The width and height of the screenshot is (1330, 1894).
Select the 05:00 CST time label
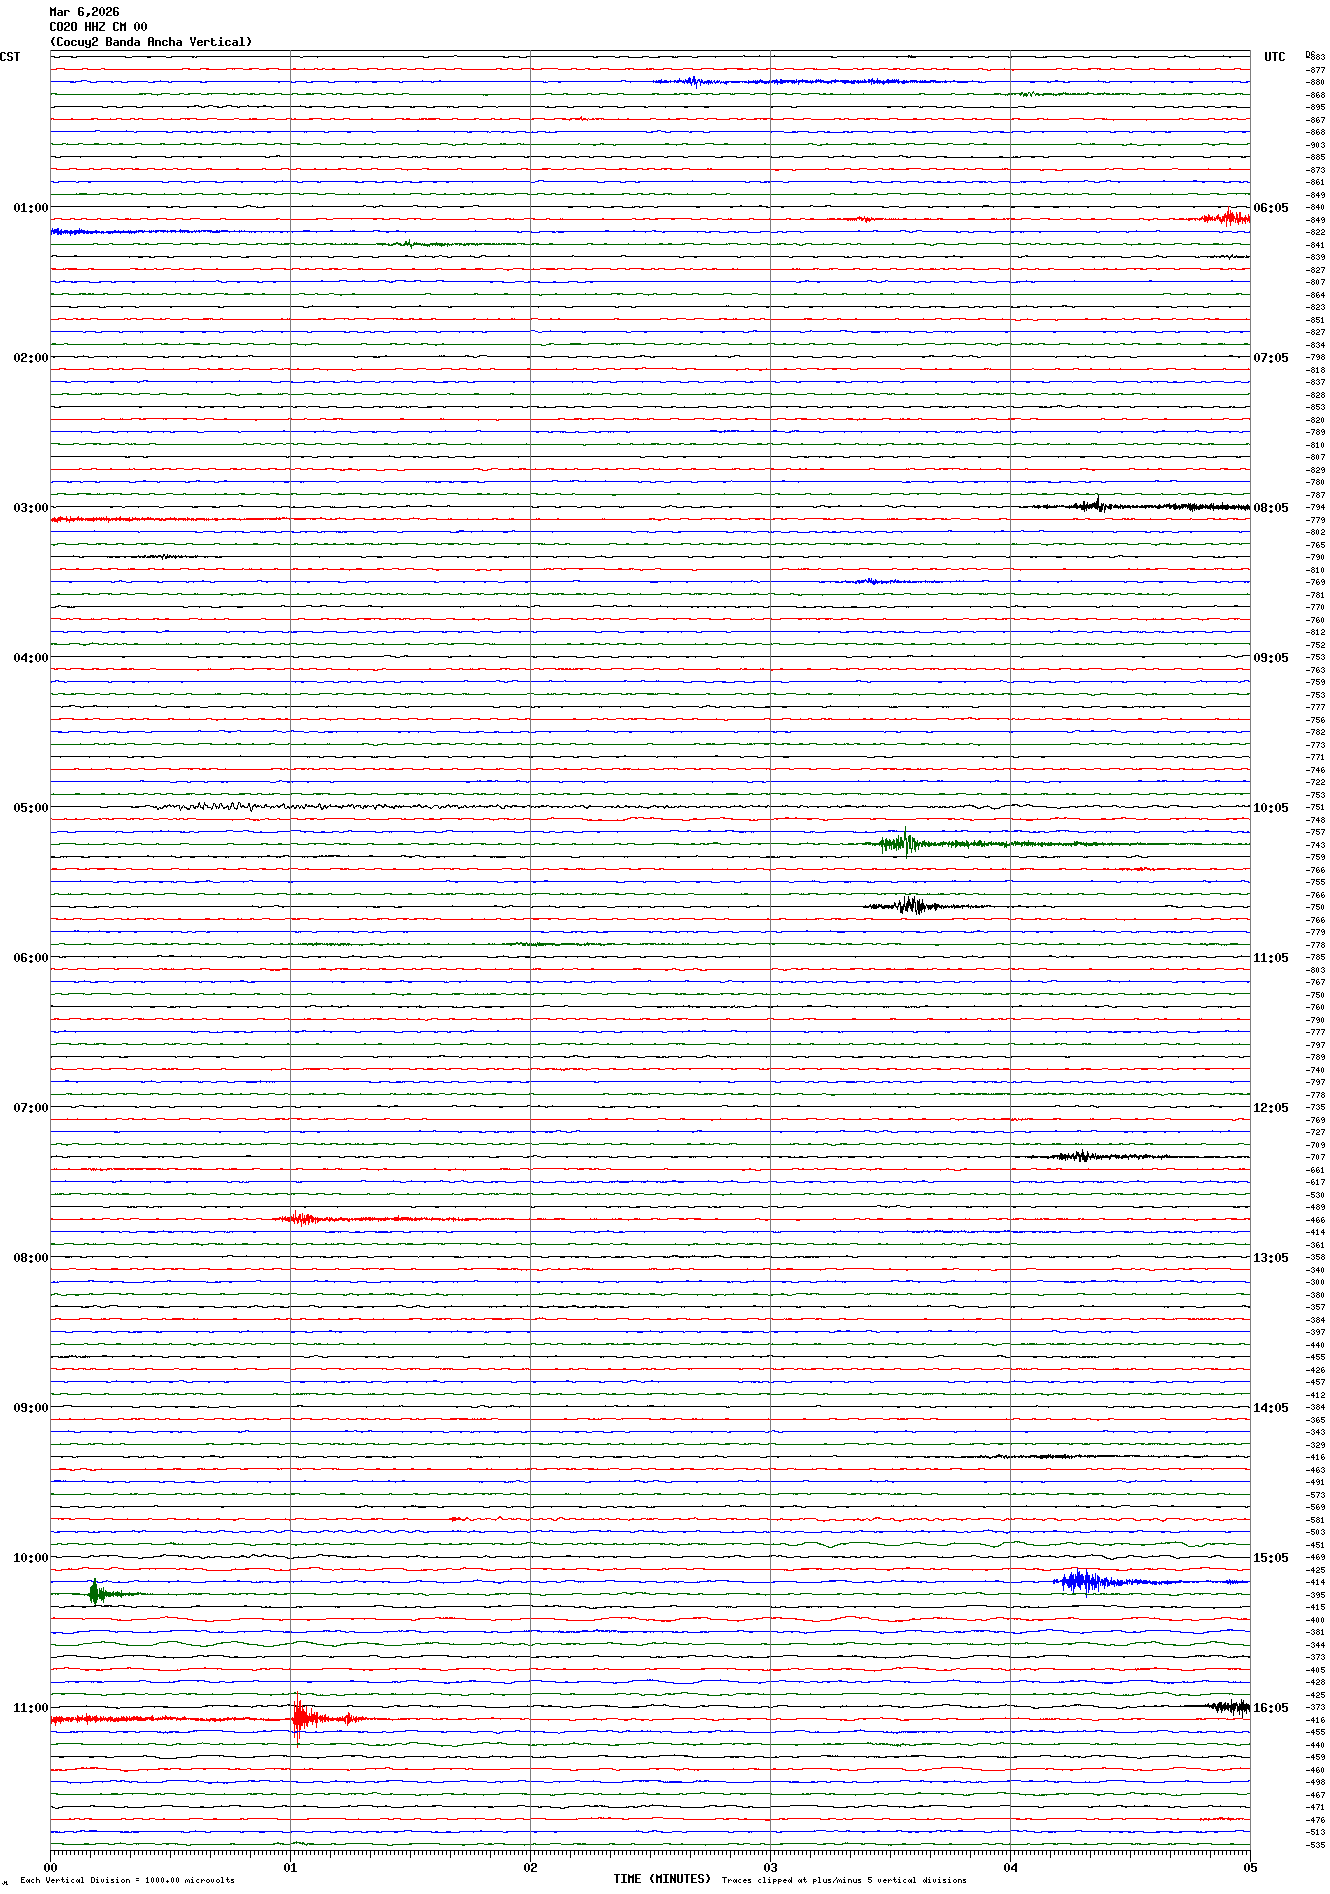[30, 808]
